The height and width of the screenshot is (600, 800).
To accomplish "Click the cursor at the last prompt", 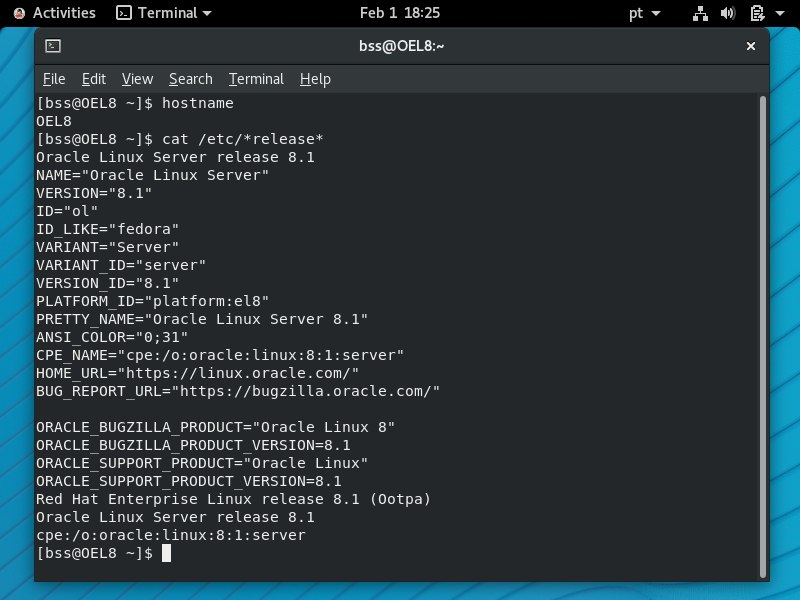I will tap(166, 553).
